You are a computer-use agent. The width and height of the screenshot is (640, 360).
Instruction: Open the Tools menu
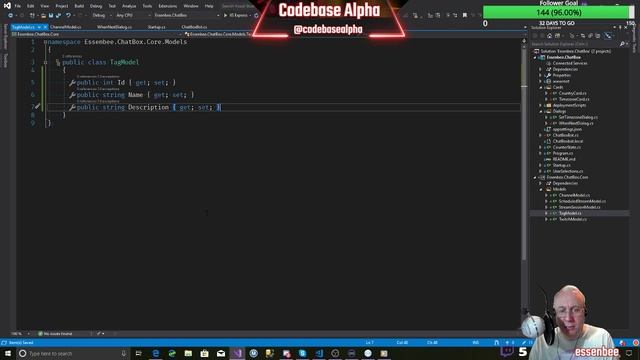point(147,6)
